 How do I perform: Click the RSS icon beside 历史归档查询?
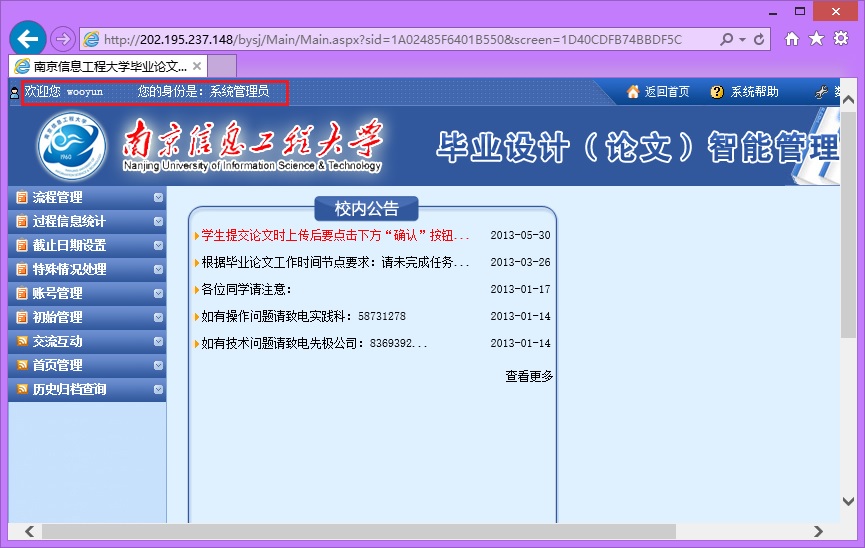(x=22, y=389)
